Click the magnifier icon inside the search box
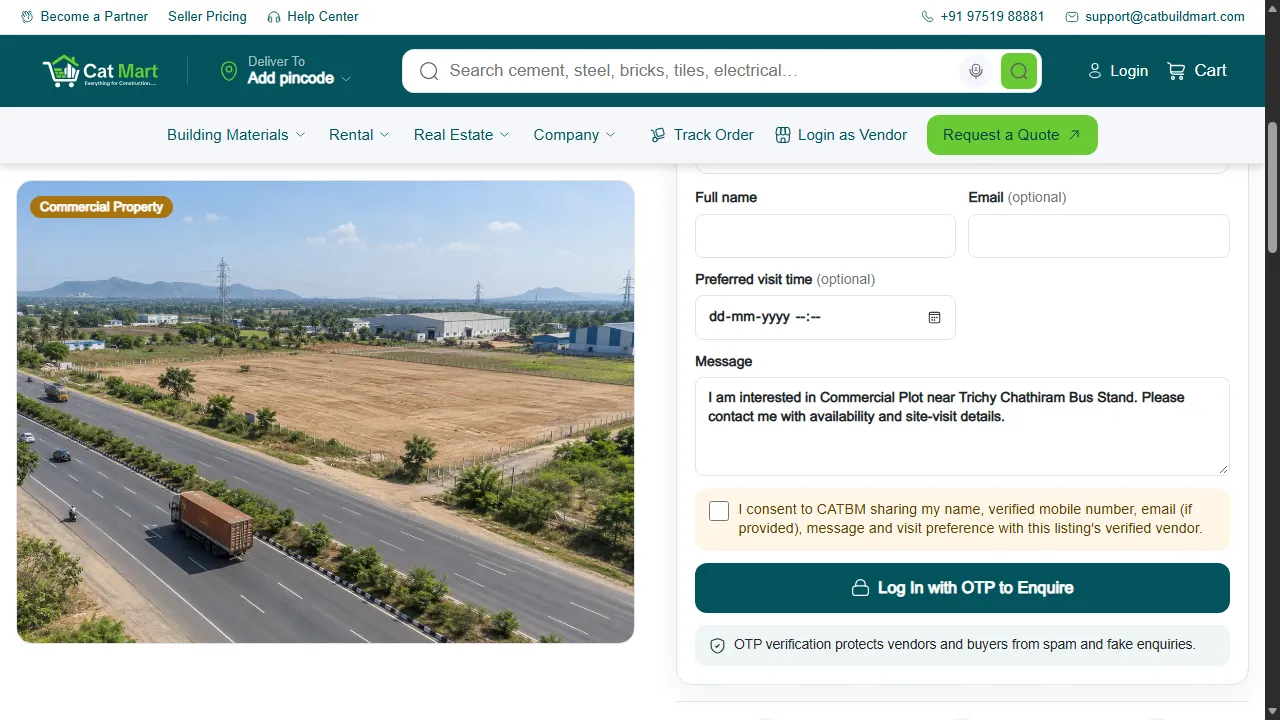1280x720 pixels. click(x=429, y=71)
